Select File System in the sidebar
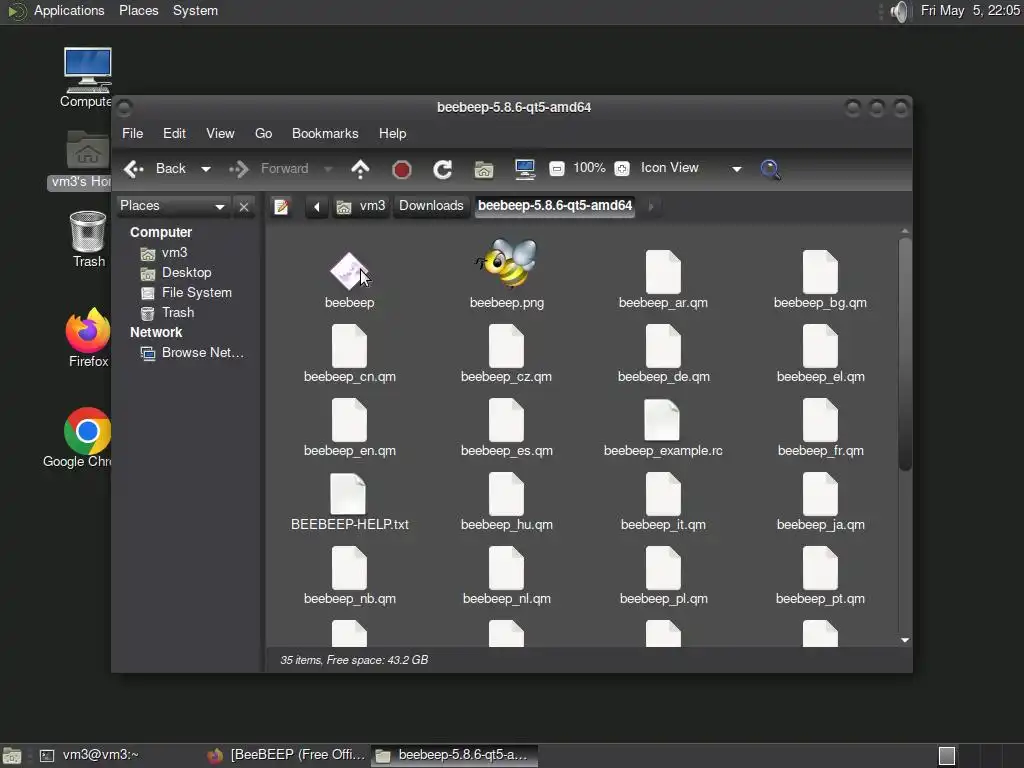 [197, 293]
